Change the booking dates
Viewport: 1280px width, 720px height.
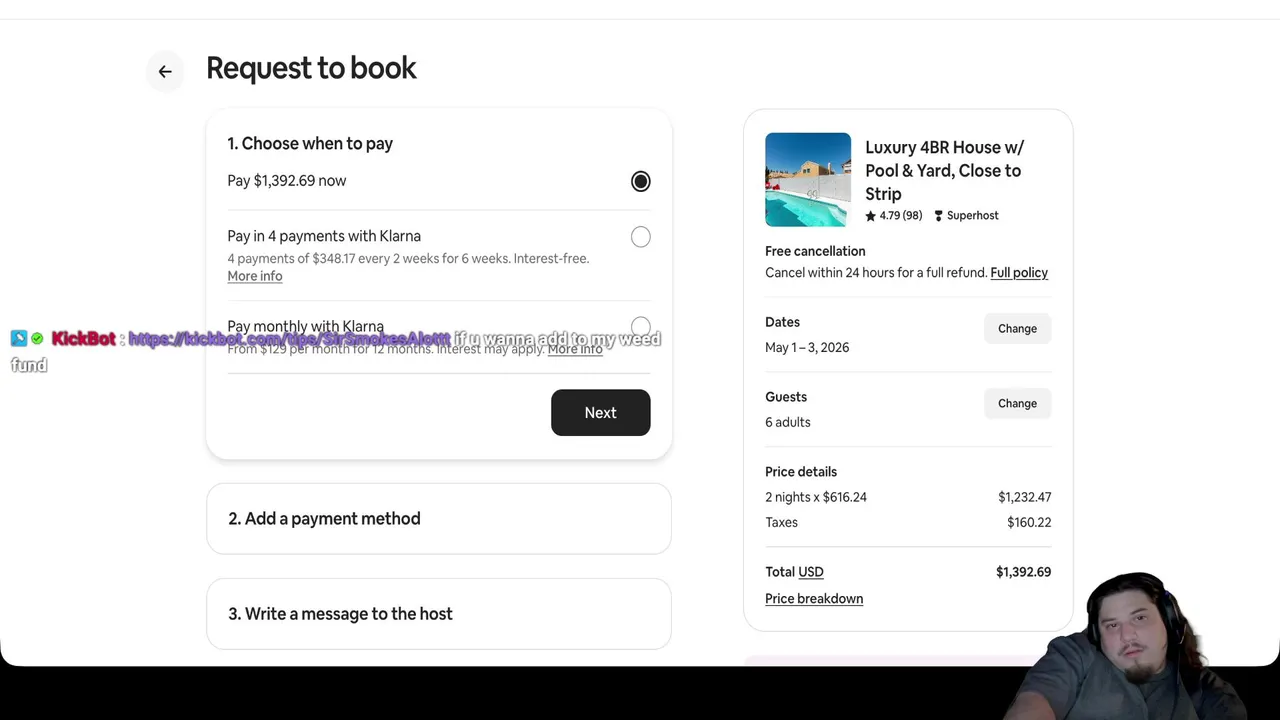point(1017,329)
